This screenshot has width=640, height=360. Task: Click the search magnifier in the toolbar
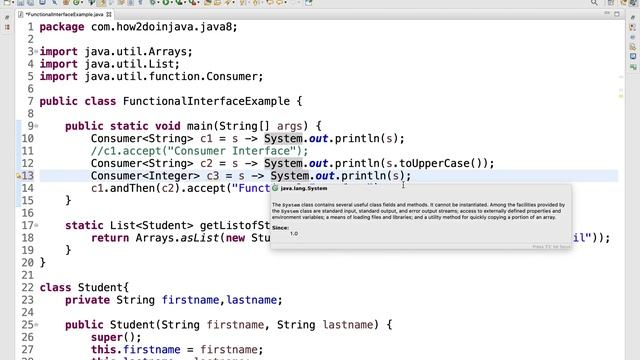point(594,2)
